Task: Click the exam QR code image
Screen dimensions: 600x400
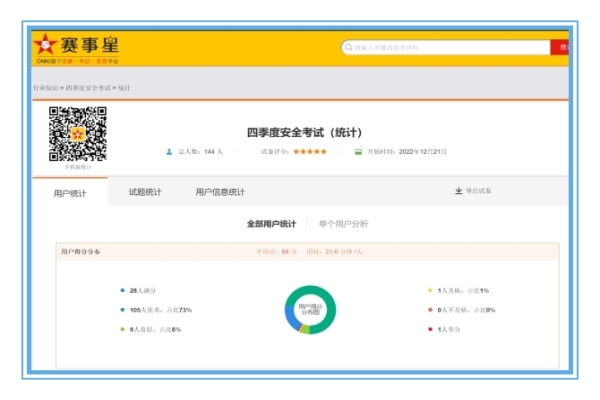Action: (x=77, y=134)
